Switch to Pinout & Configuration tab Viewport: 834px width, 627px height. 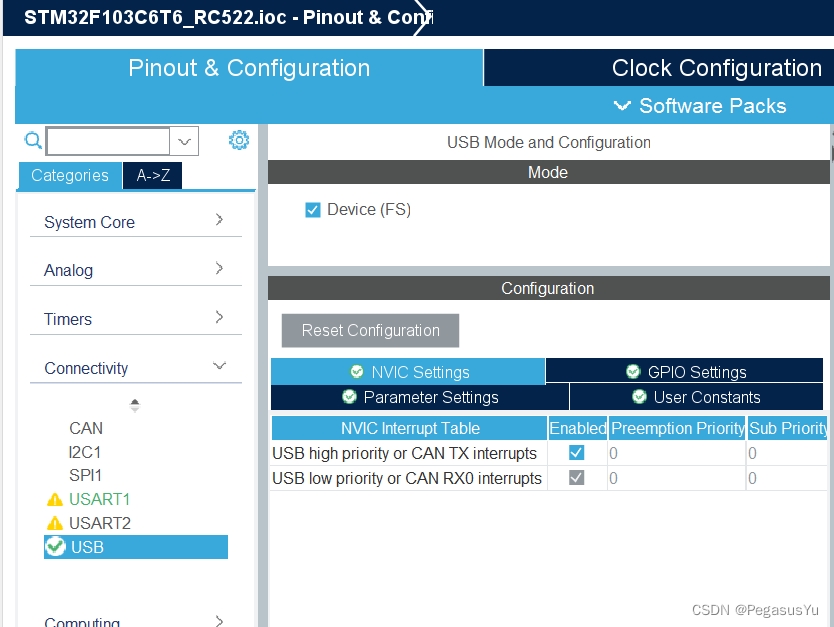point(249,68)
